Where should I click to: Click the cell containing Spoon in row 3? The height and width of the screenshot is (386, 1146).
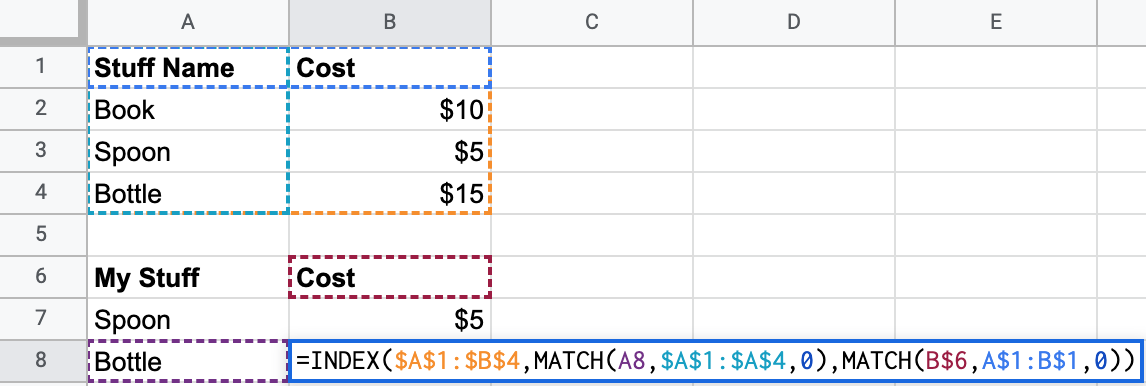coord(189,151)
